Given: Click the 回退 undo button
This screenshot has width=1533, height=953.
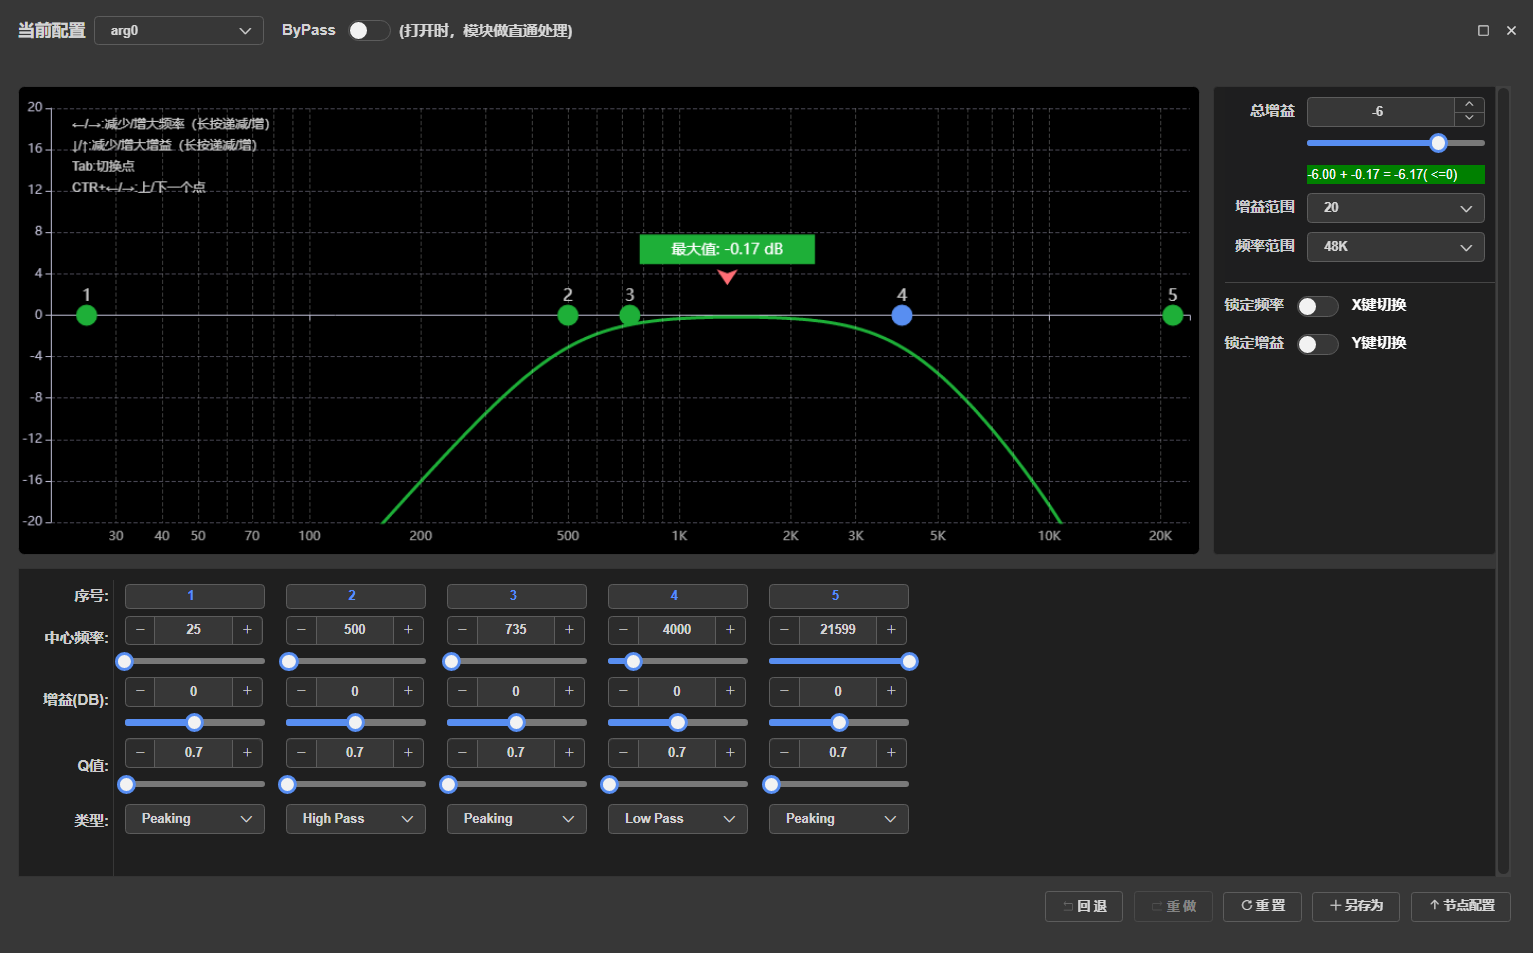Looking at the screenshot, I should pyautogui.click(x=1084, y=906).
